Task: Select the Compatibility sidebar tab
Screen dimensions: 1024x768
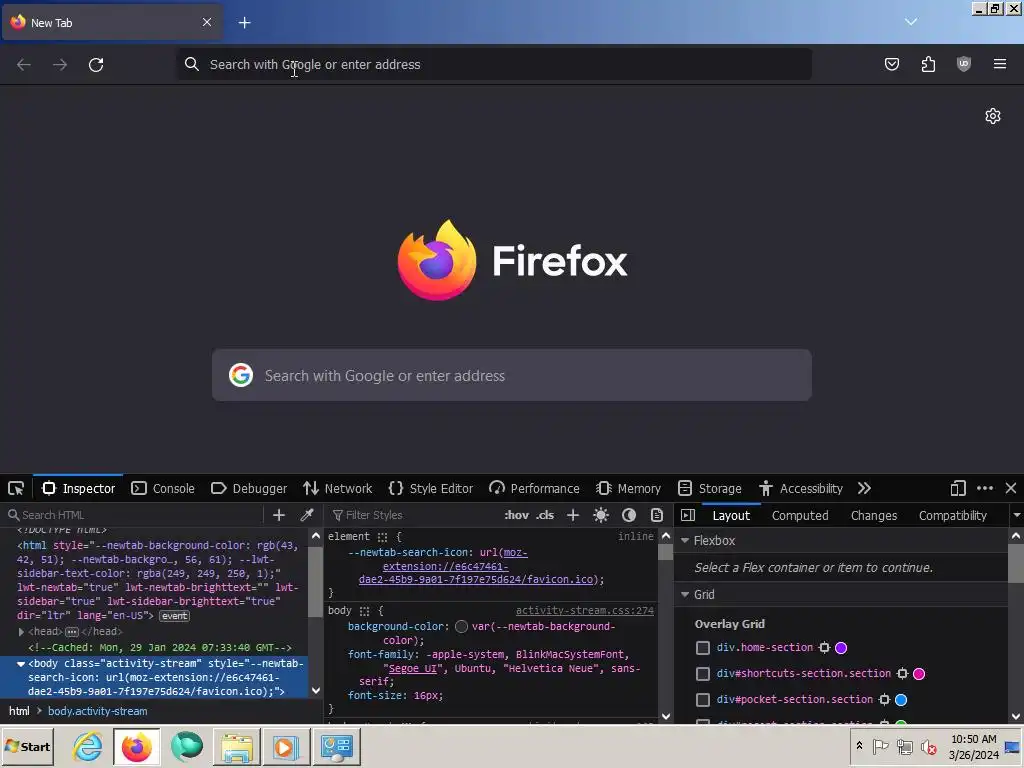Action: (x=953, y=515)
